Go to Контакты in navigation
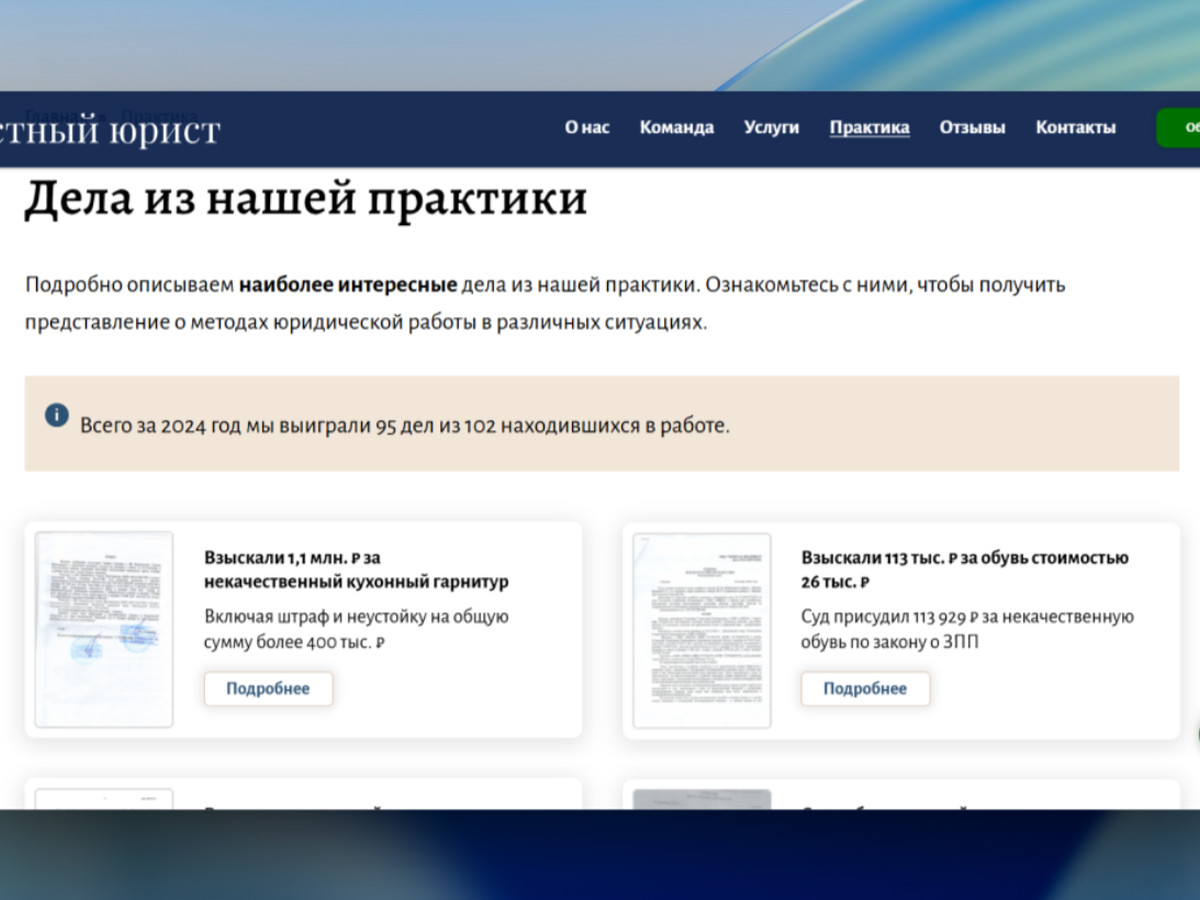Screen dimensions: 1200x900 pyautogui.click(x=1075, y=127)
